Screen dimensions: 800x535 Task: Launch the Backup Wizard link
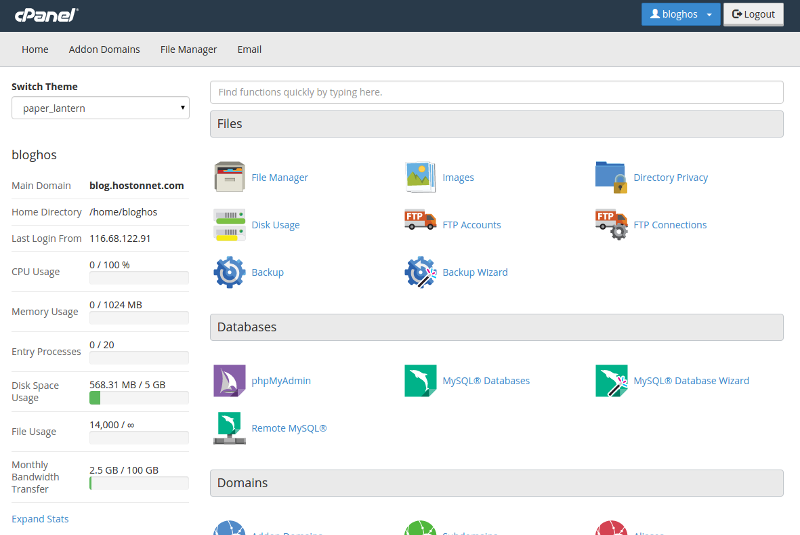(x=475, y=272)
